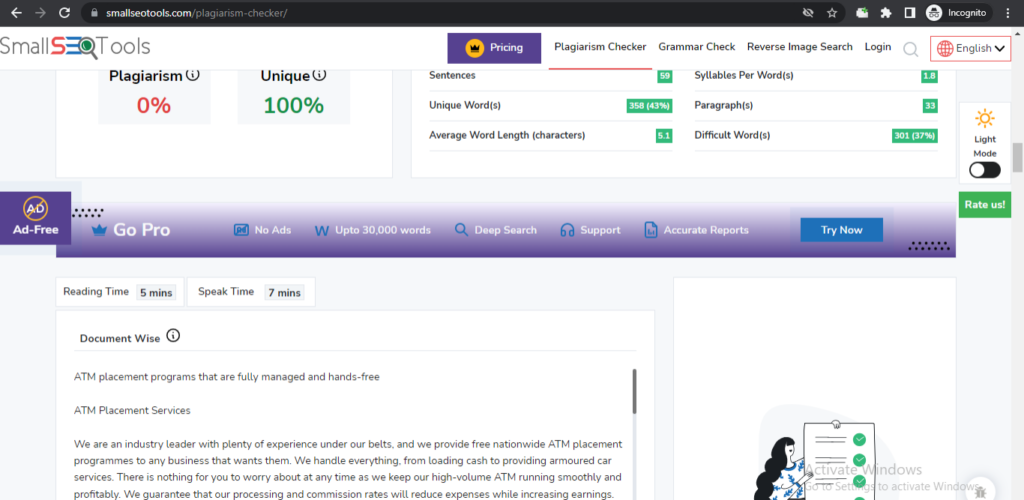The image size is (1024, 500).
Task: Reload the page with refresh icon
Action: click(64, 12)
